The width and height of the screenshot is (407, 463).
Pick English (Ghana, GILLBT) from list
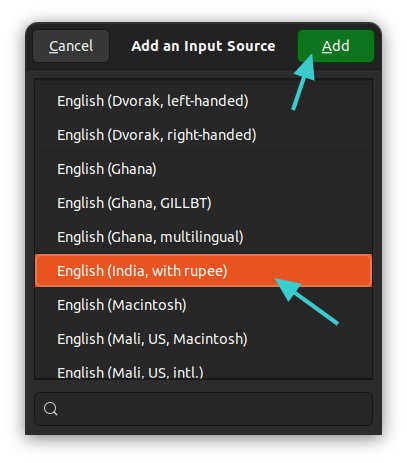(203, 203)
